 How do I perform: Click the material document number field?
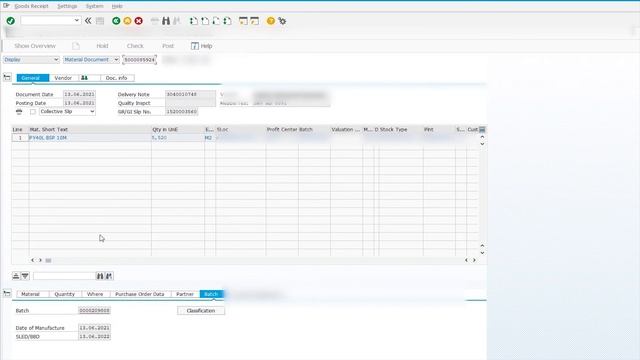click(140, 60)
